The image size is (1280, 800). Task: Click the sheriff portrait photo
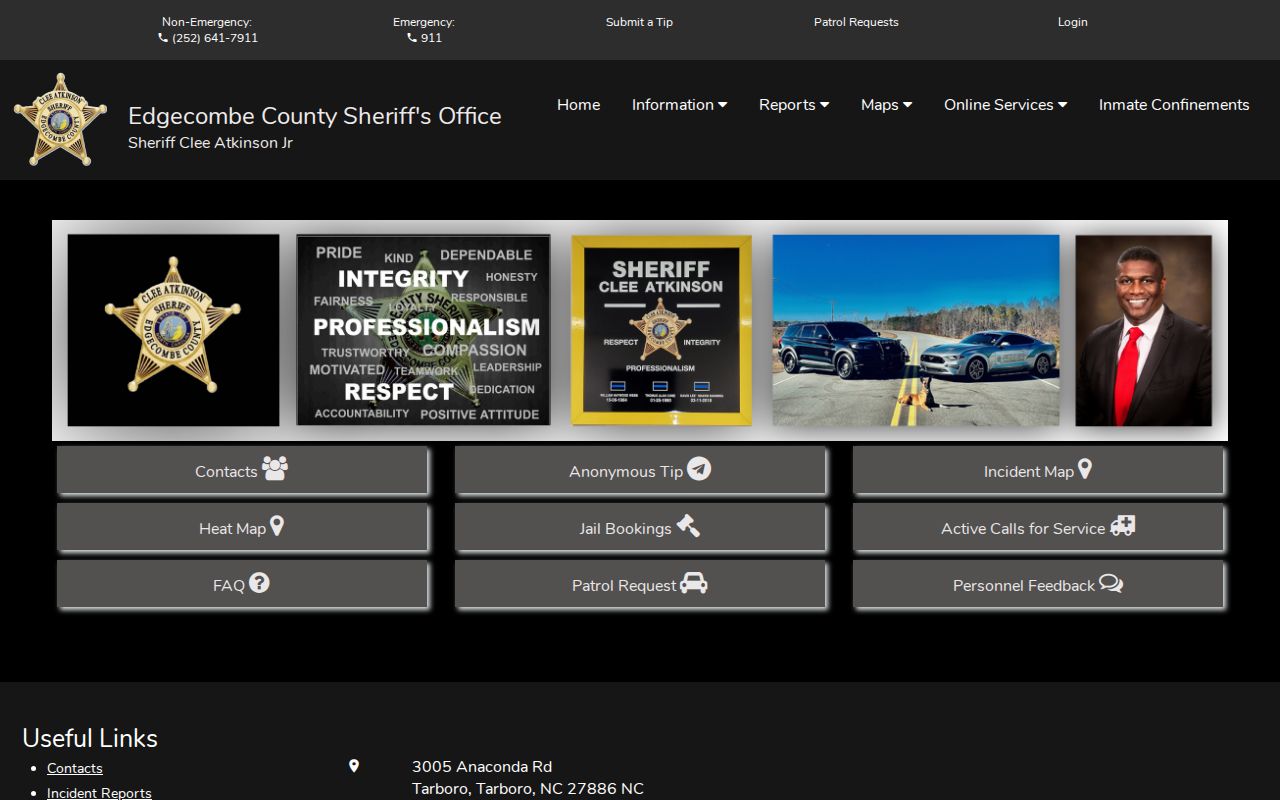pyautogui.click(x=1143, y=330)
